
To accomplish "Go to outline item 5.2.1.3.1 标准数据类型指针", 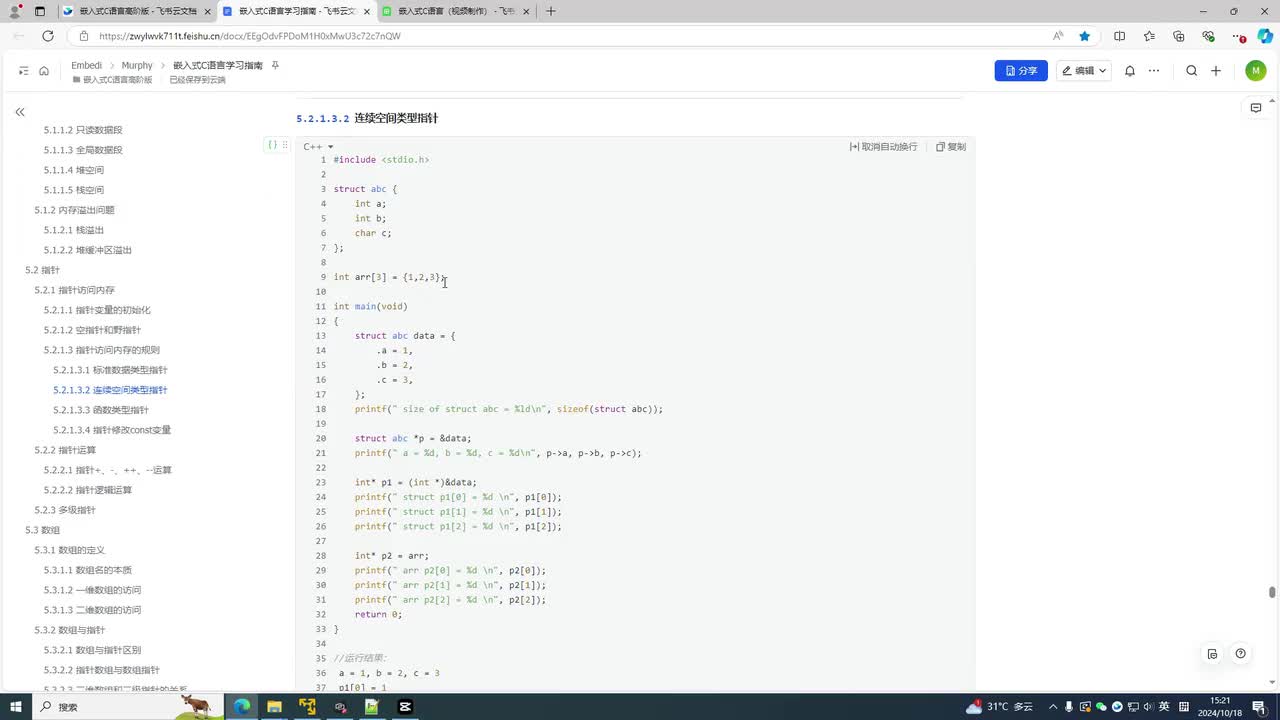I will coord(110,370).
